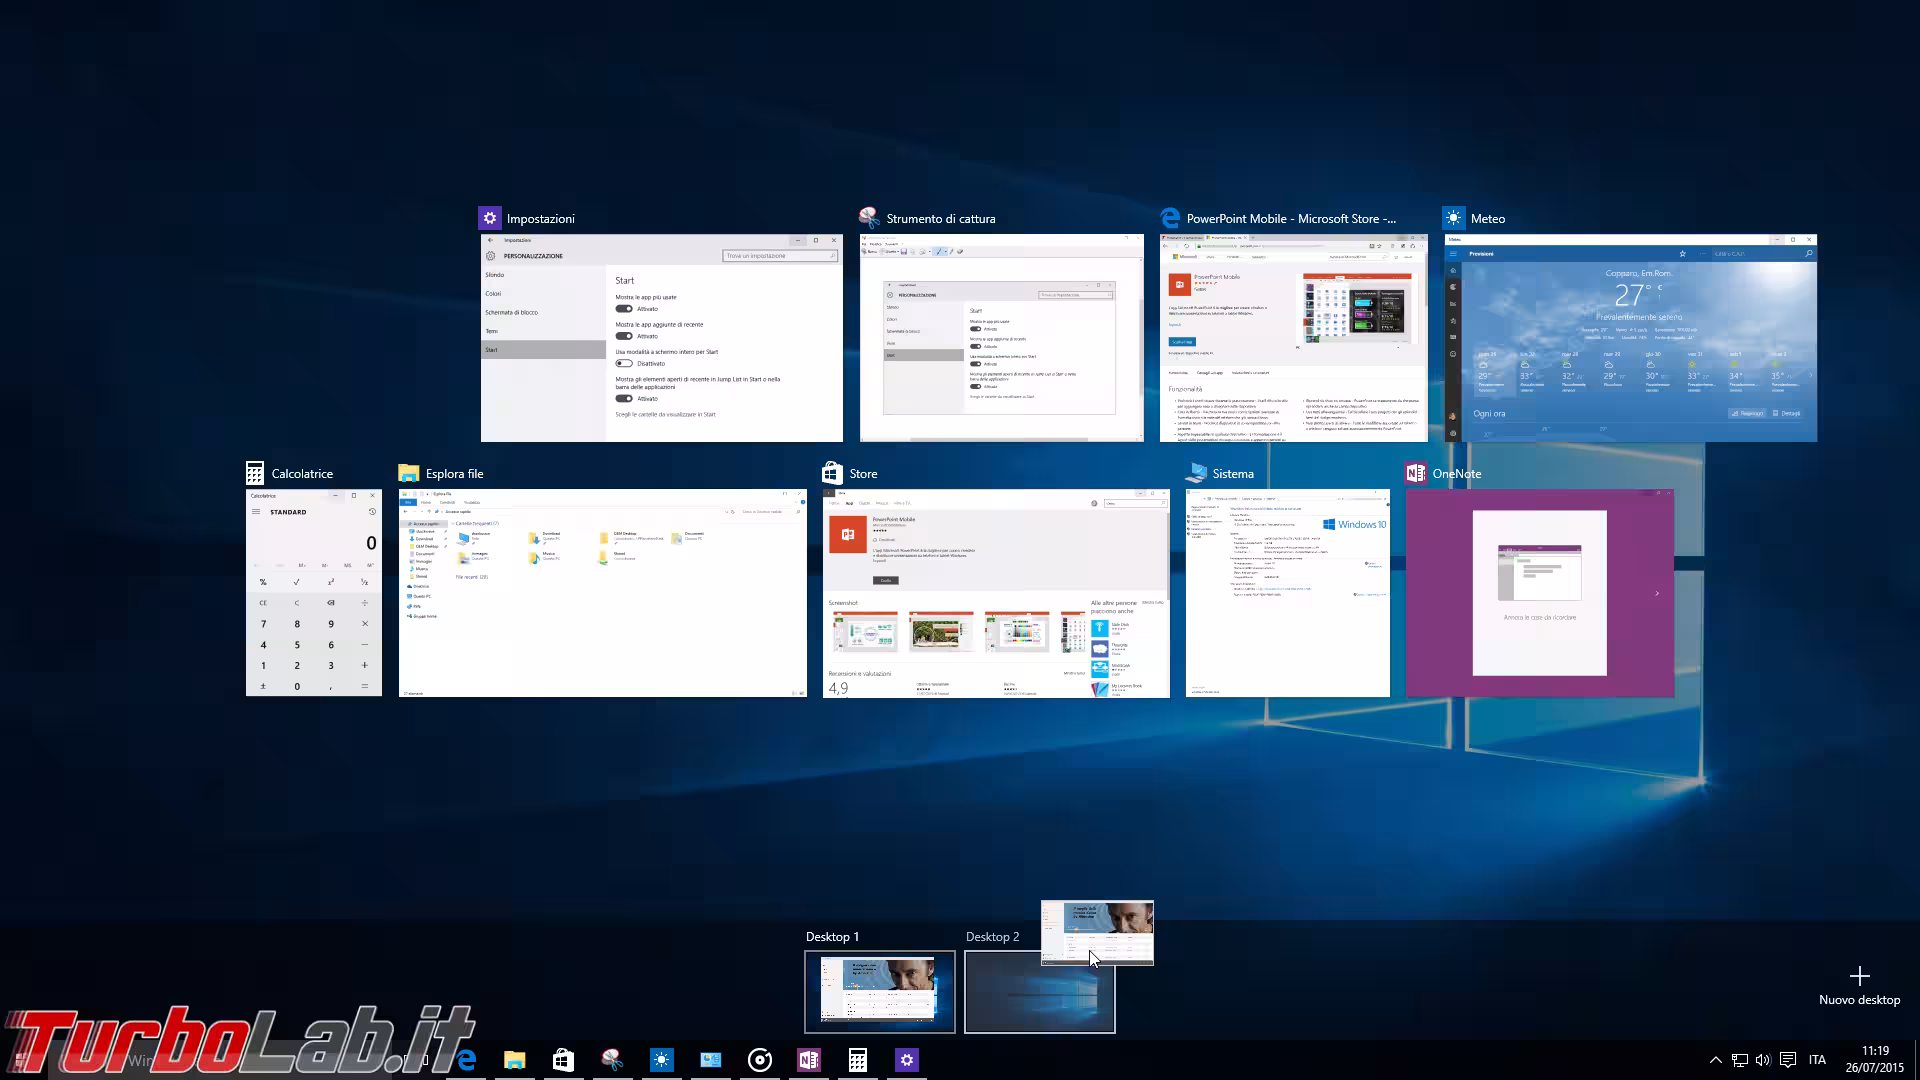Launch OneNote from the taskbar

[808, 1059]
